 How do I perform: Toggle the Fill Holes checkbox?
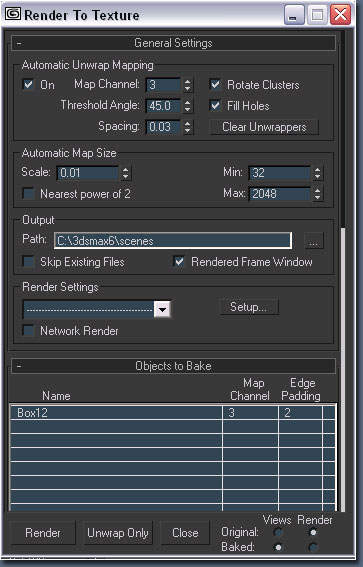pos(215,106)
